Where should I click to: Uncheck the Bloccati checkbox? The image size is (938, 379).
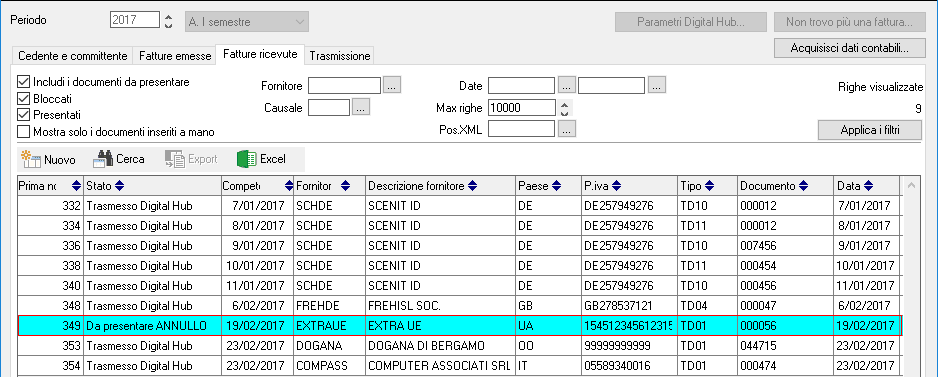click(24, 98)
